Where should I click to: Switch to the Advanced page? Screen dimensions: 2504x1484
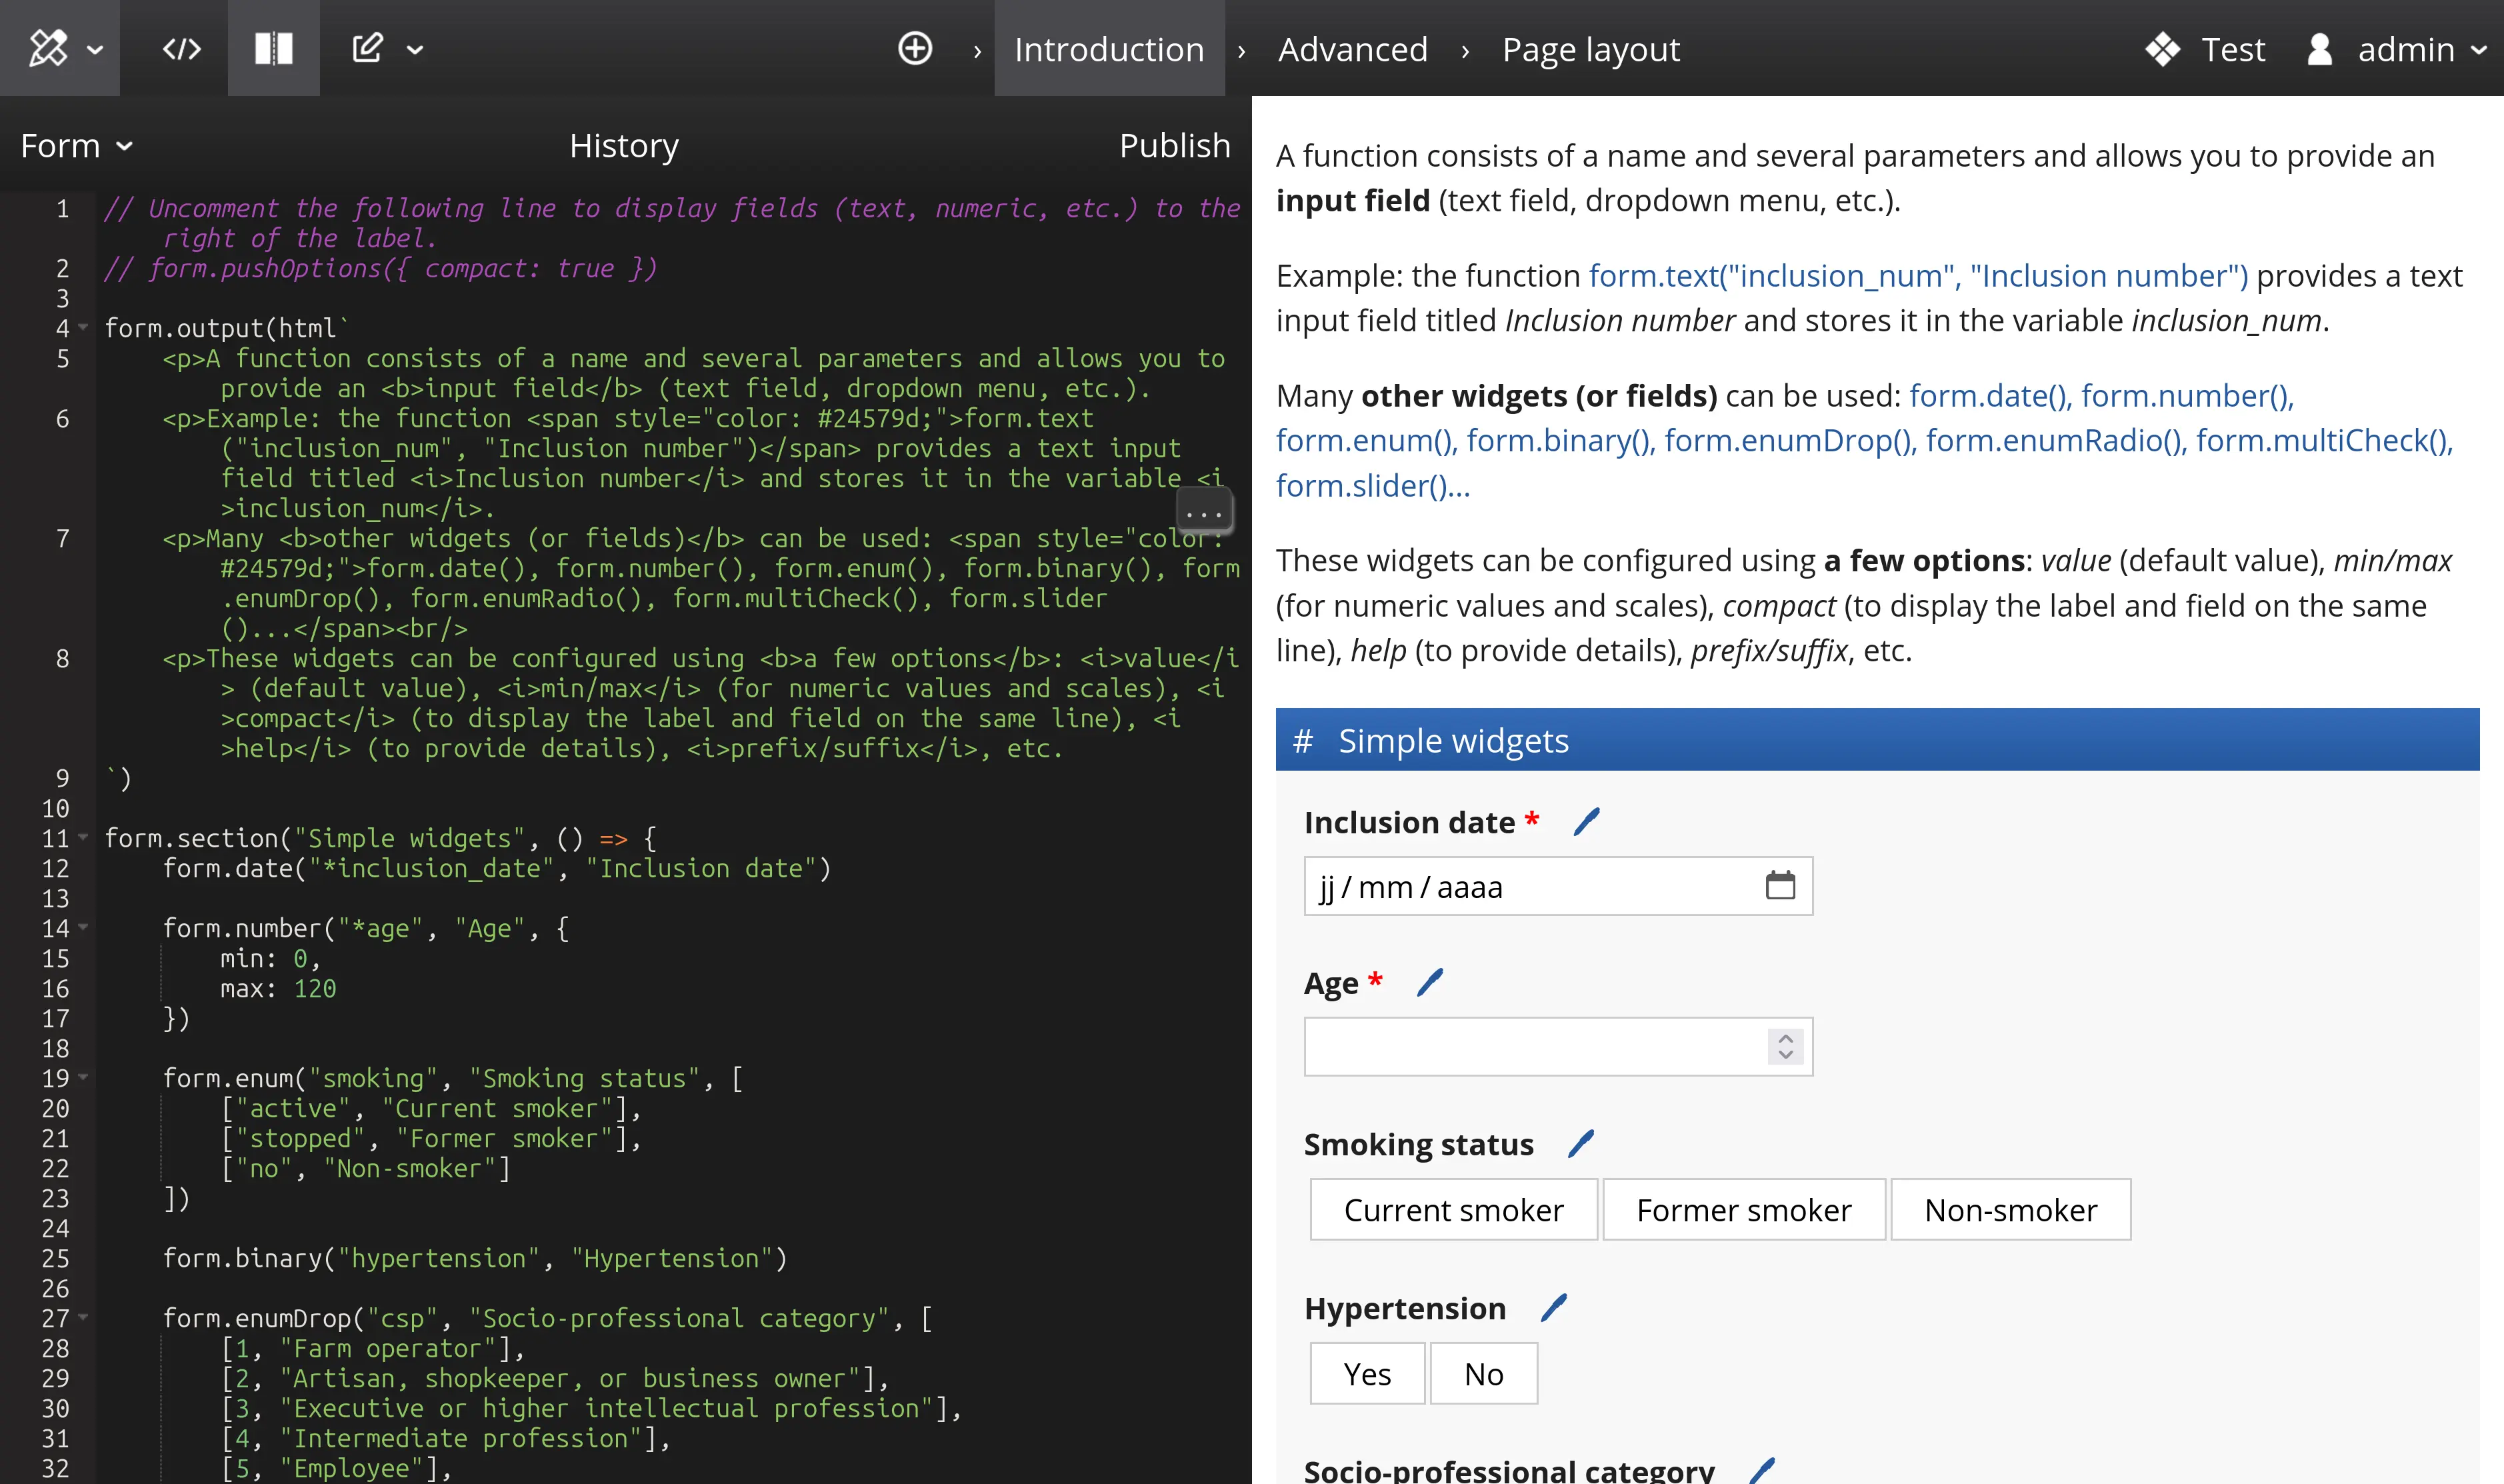click(1352, 48)
